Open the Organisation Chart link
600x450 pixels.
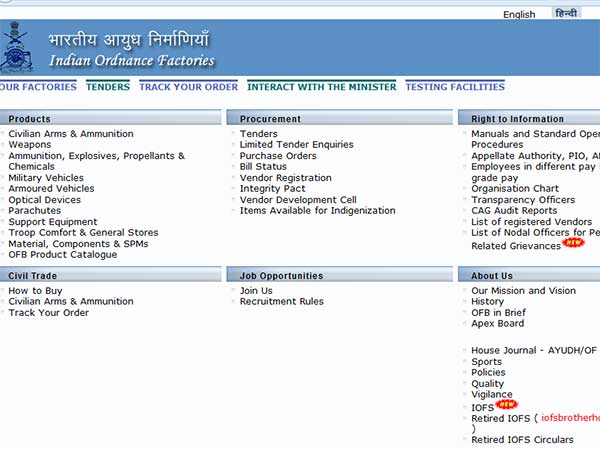pos(515,189)
